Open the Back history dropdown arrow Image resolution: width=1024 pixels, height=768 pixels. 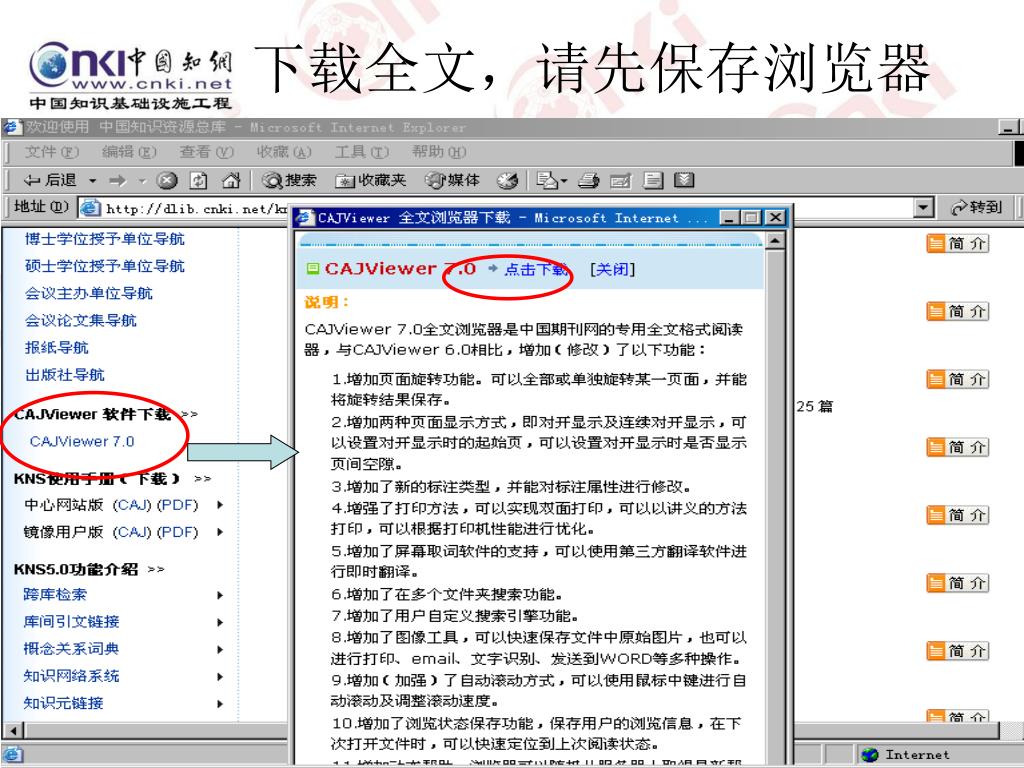point(93,181)
